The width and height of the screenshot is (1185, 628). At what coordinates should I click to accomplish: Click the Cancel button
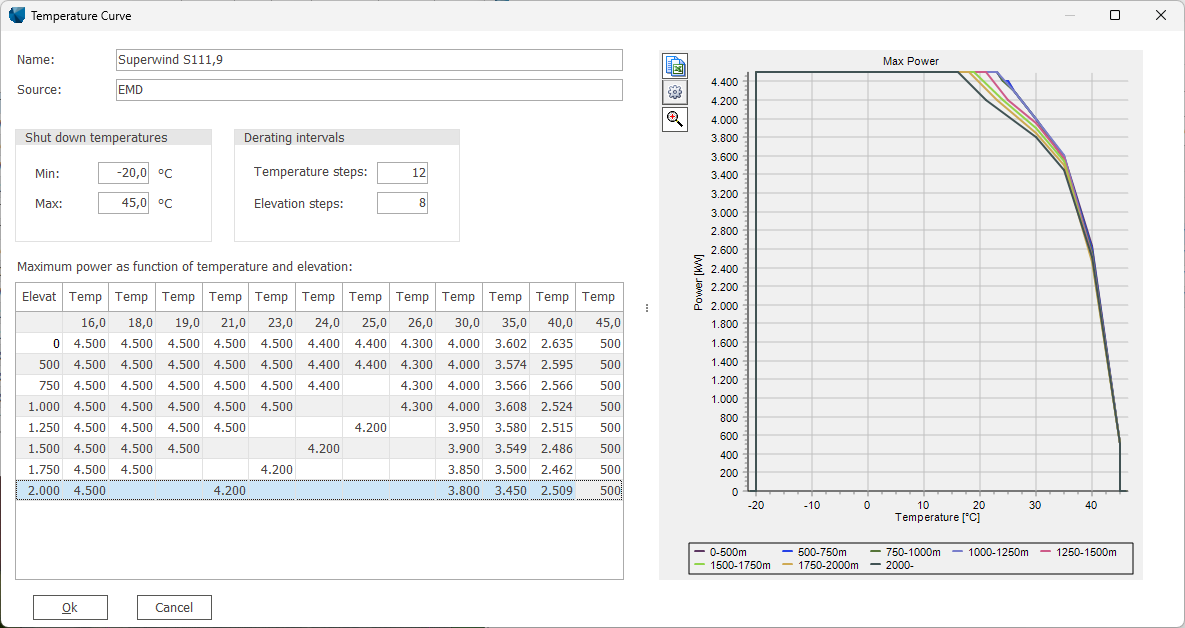[x=174, y=607]
